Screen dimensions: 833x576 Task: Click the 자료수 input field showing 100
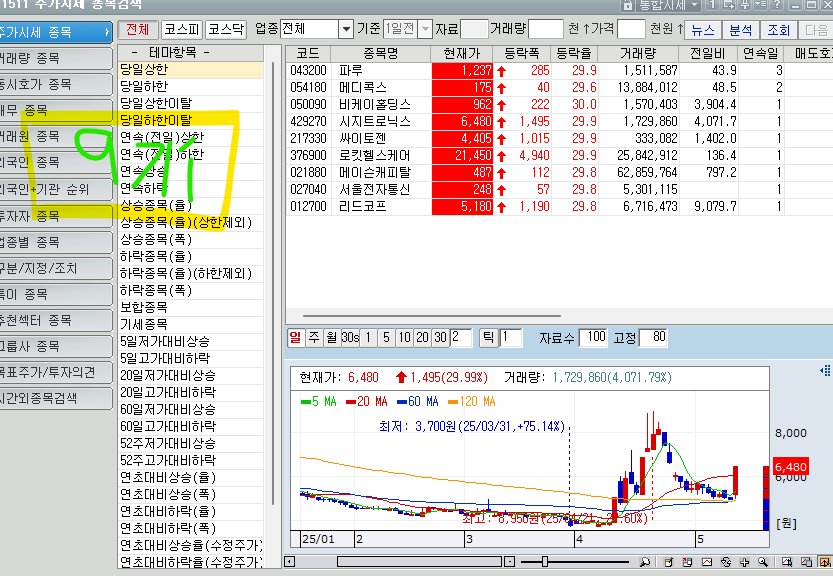point(593,337)
